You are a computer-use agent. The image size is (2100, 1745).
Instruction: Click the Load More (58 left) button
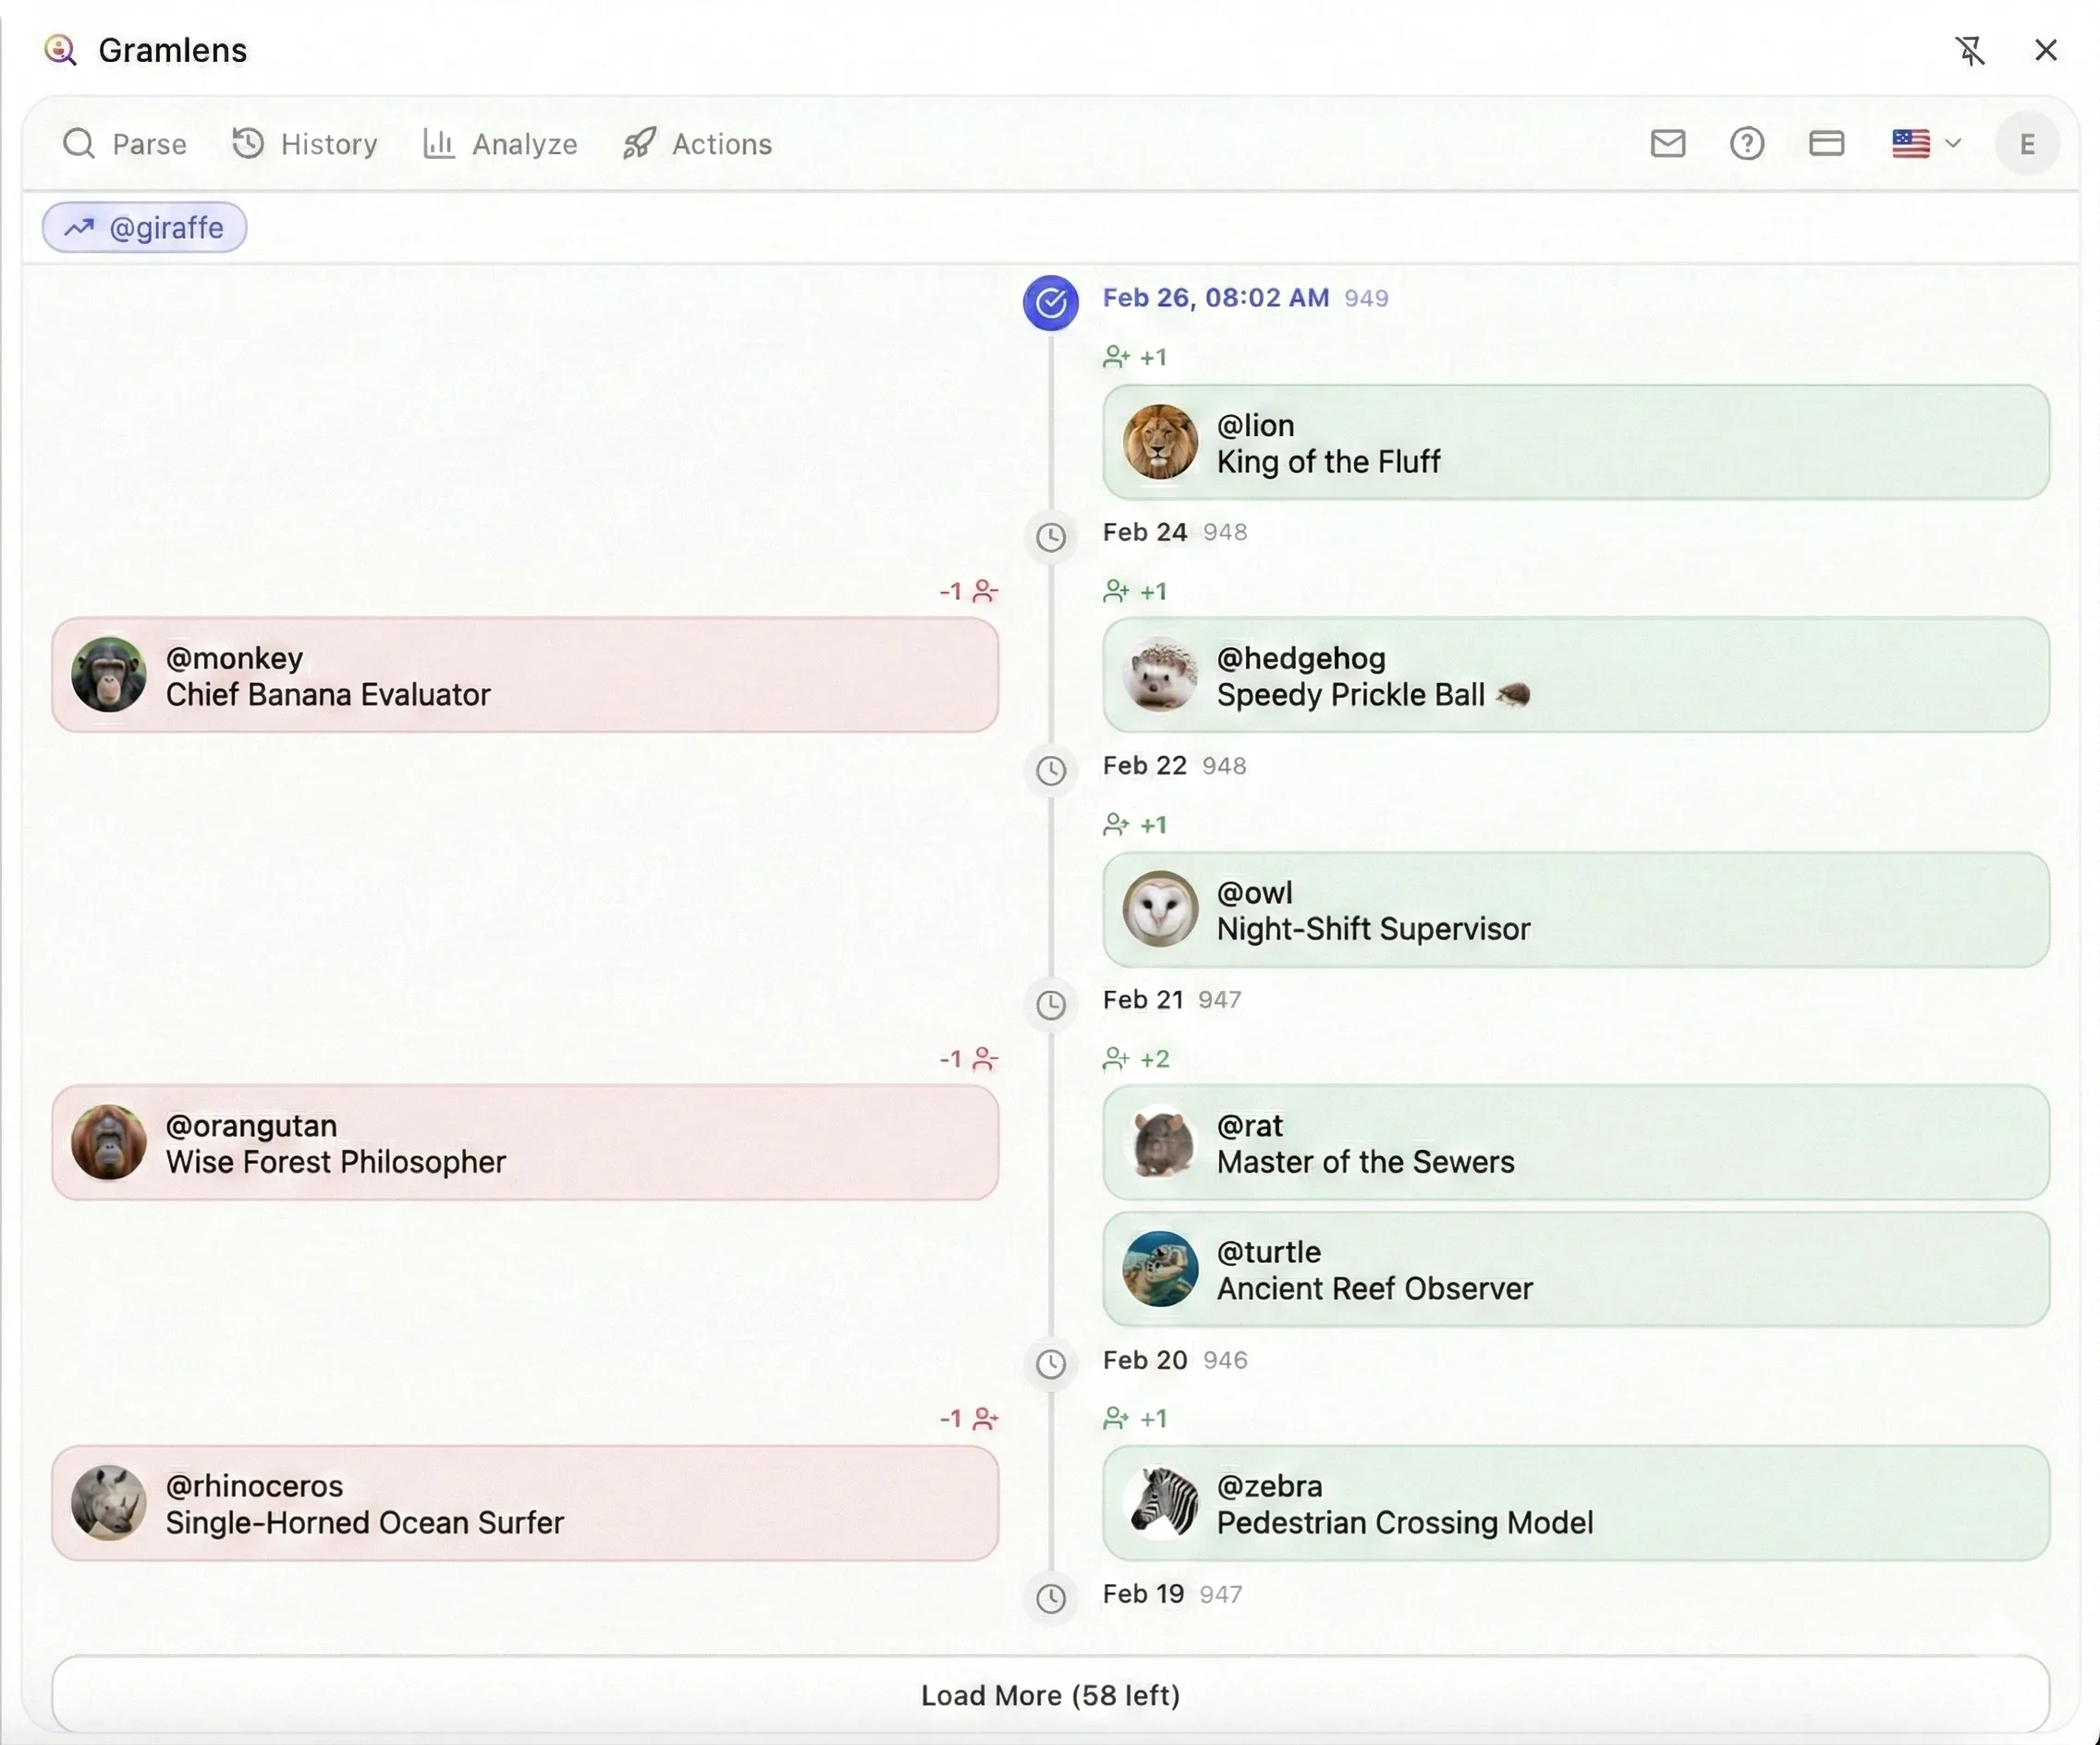[x=1049, y=1695]
